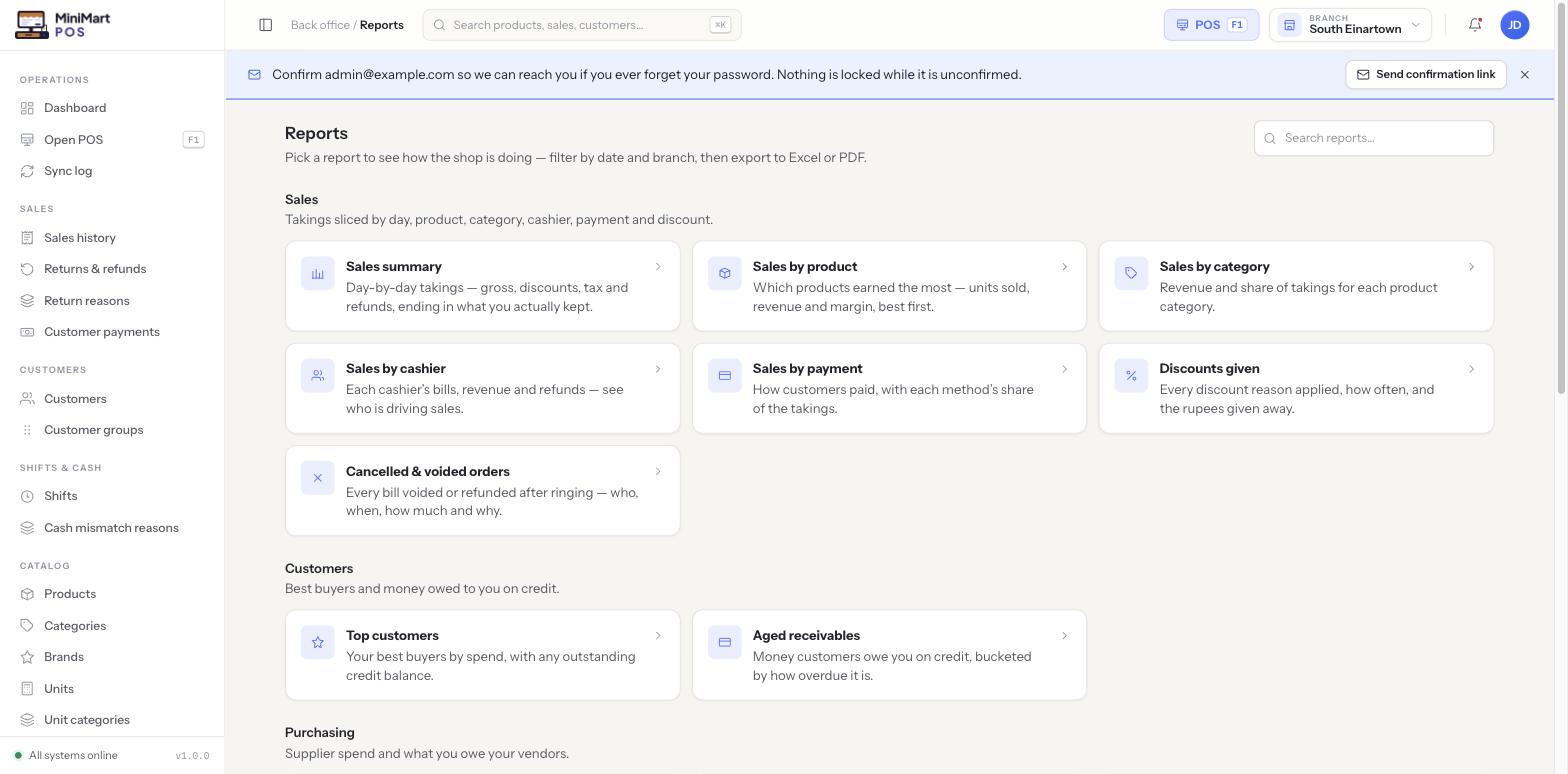Open Aged receivables report chevron
Viewport: 1568px width, 774px height.
pyautogui.click(x=1064, y=636)
